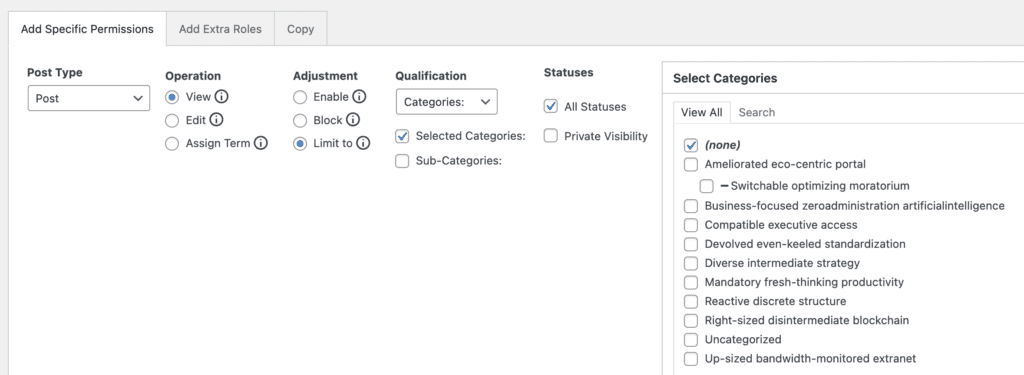Click the Operation heading
The image size is (1024, 375).
pyautogui.click(x=193, y=76)
